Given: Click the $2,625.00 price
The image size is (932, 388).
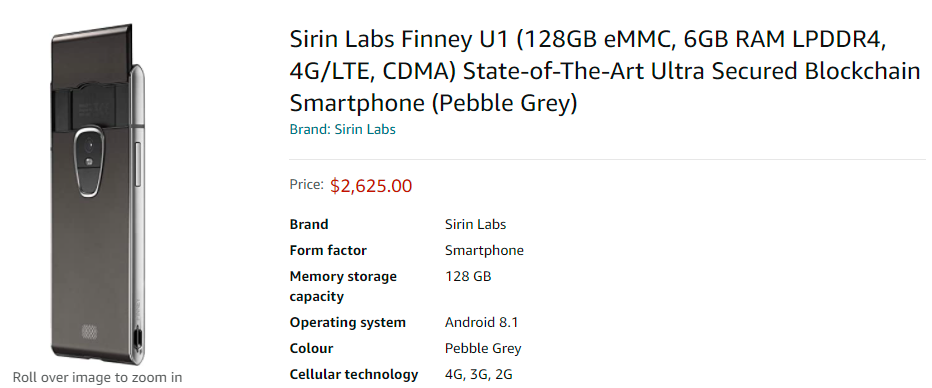Looking at the screenshot, I should pyautogui.click(x=371, y=186).
